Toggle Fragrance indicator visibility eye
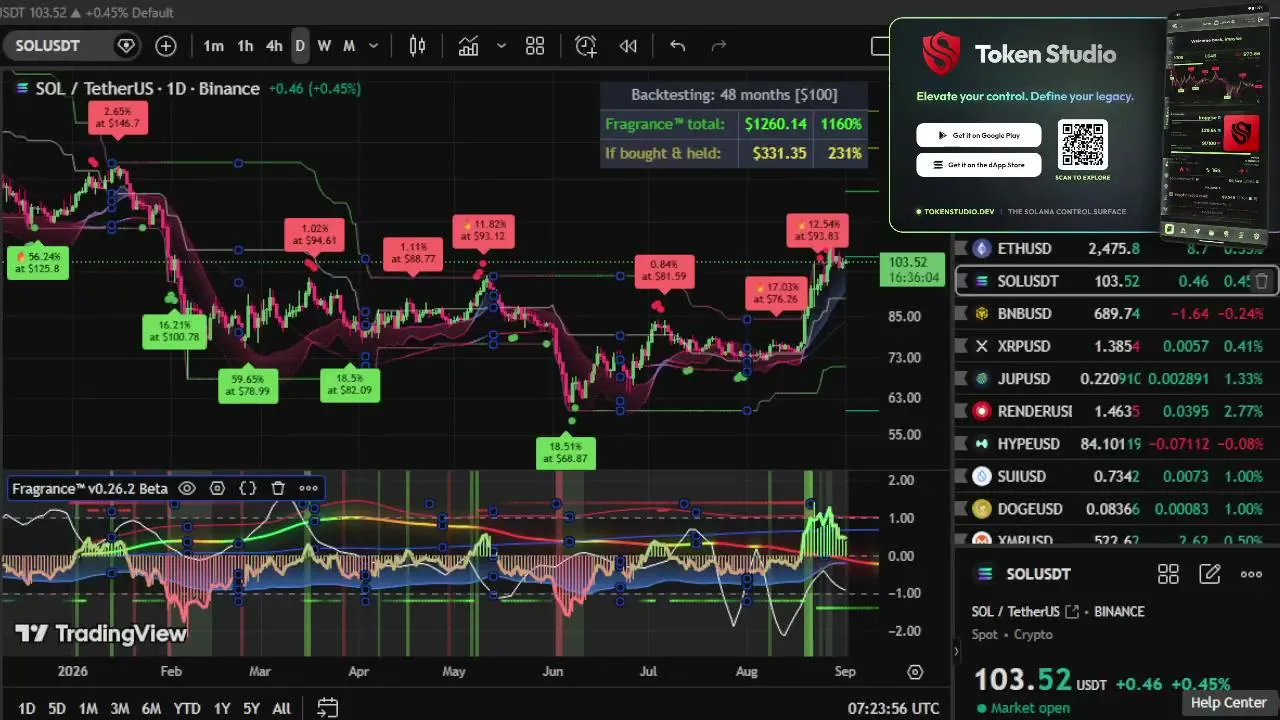1280x720 pixels. point(187,489)
